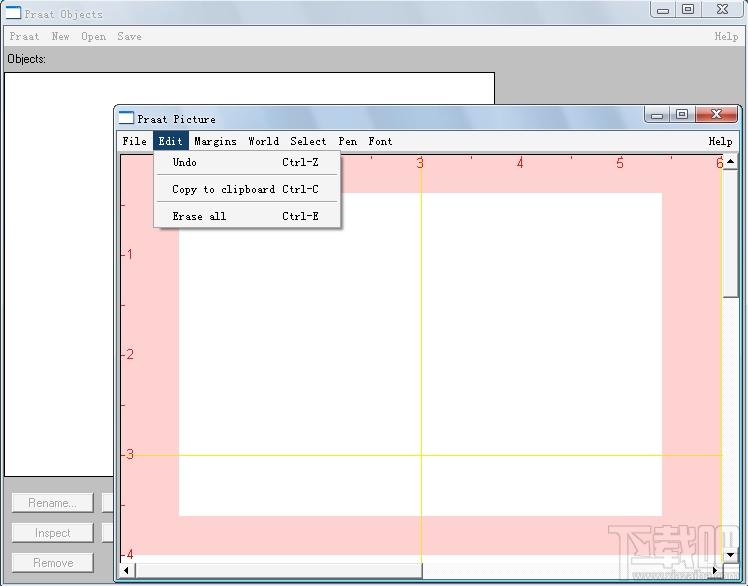Screen dimensions: 748x586
Task: Click horizontal scrollbar right arrow in Picture window
Action: (x=715, y=570)
